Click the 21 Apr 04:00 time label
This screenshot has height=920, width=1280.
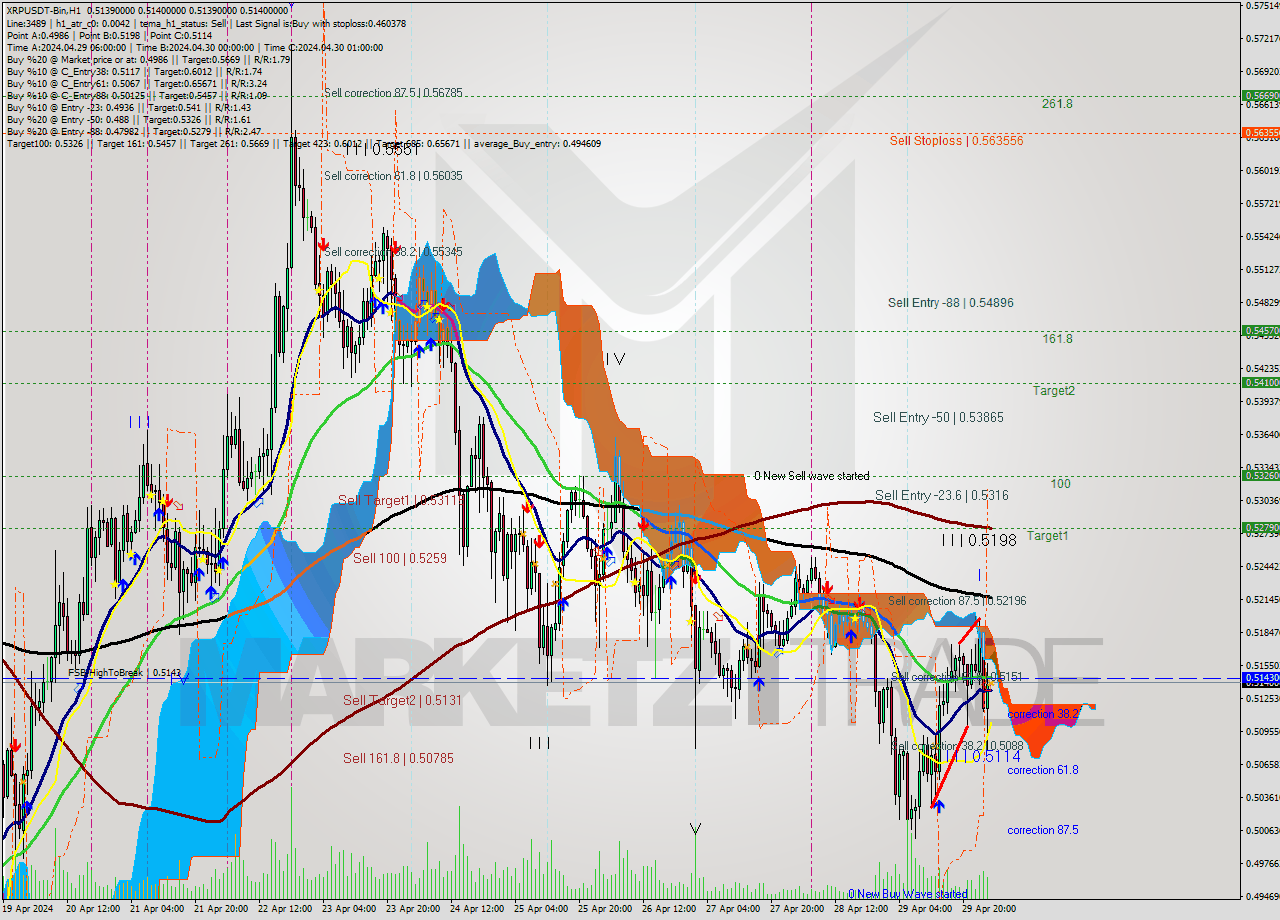point(158,910)
